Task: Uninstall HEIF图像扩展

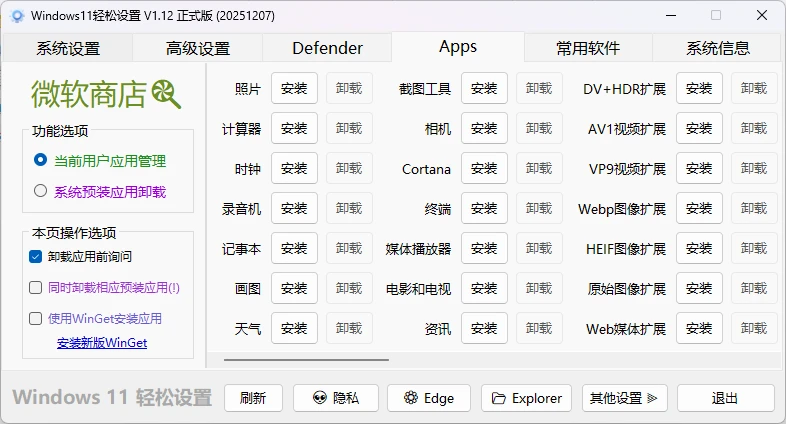Action: tap(754, 248)
